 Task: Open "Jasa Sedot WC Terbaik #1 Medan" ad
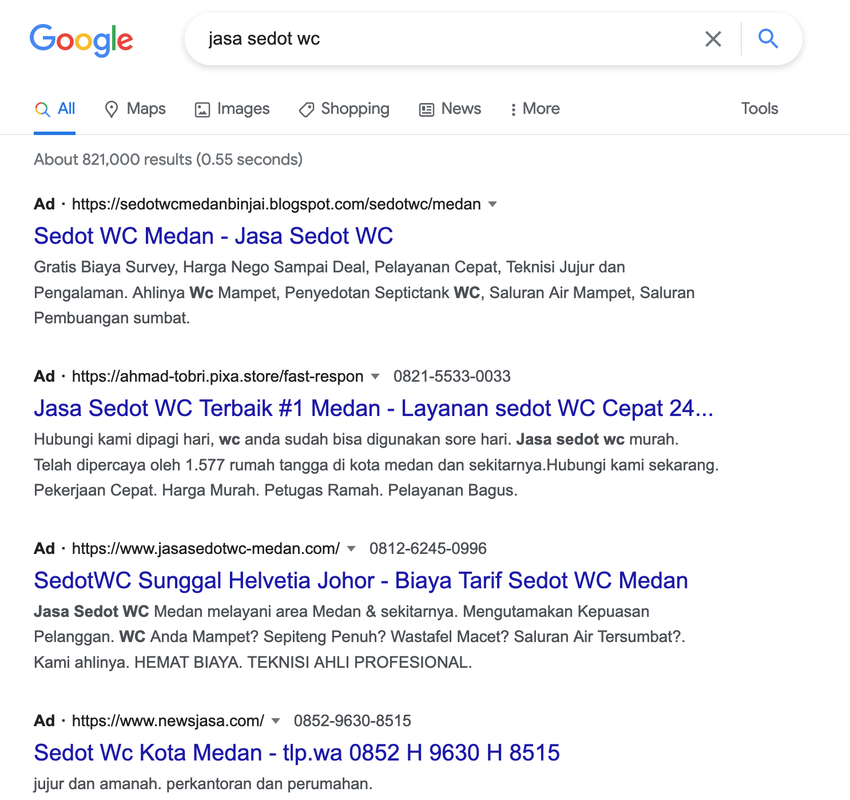click(373, 408)
